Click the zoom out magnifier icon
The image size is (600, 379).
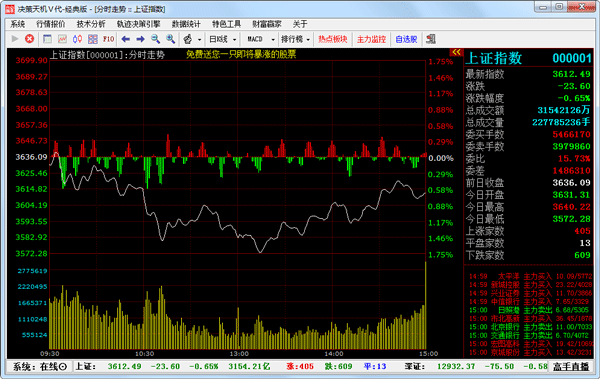(155, 39)
